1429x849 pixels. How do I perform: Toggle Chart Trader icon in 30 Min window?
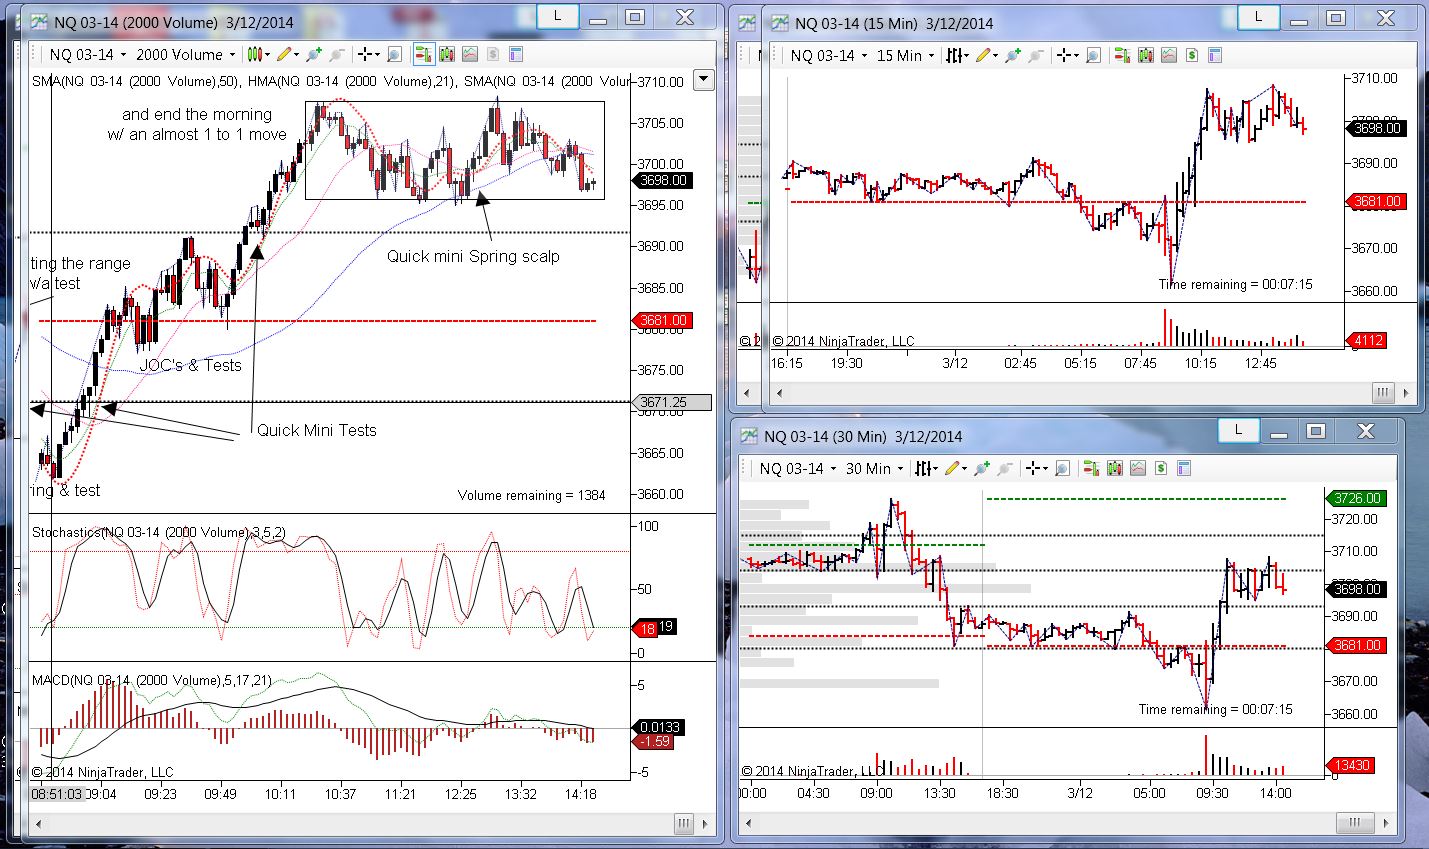coord(1091,469)
